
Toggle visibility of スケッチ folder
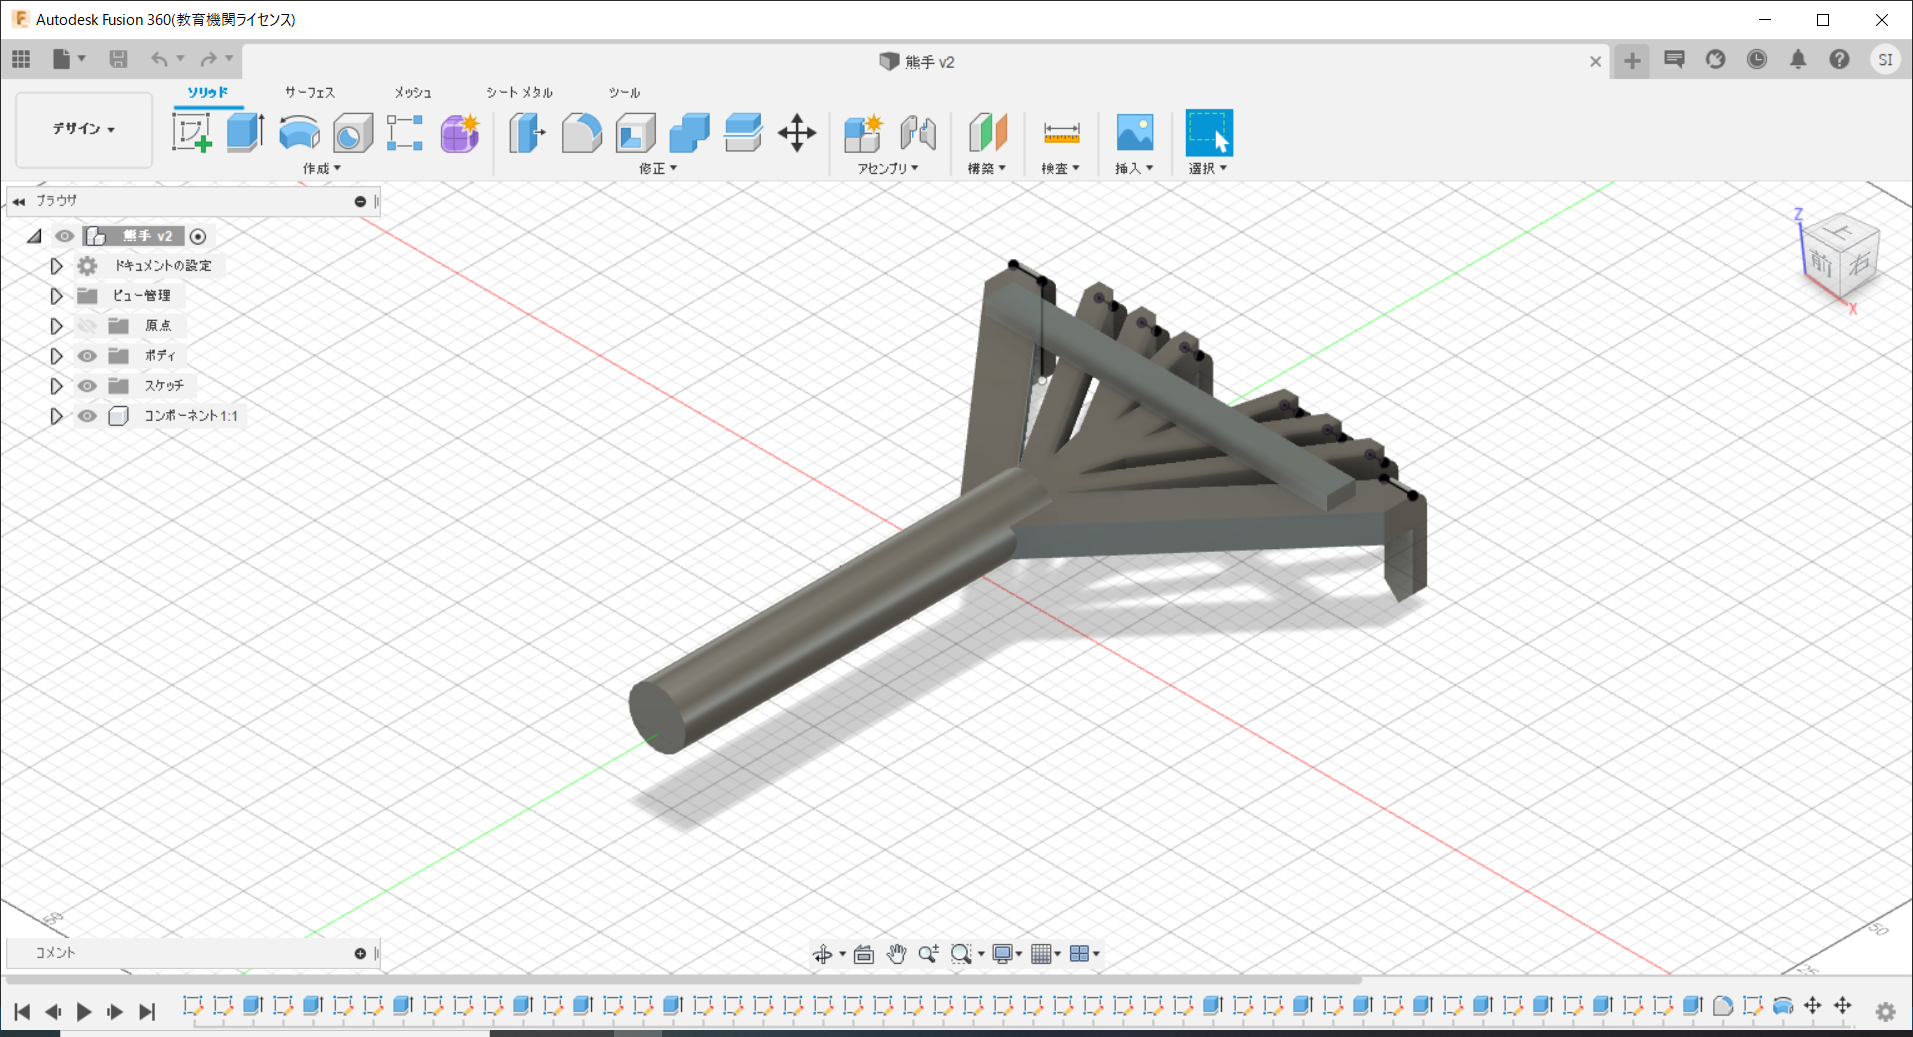click(x=88, y=386)
